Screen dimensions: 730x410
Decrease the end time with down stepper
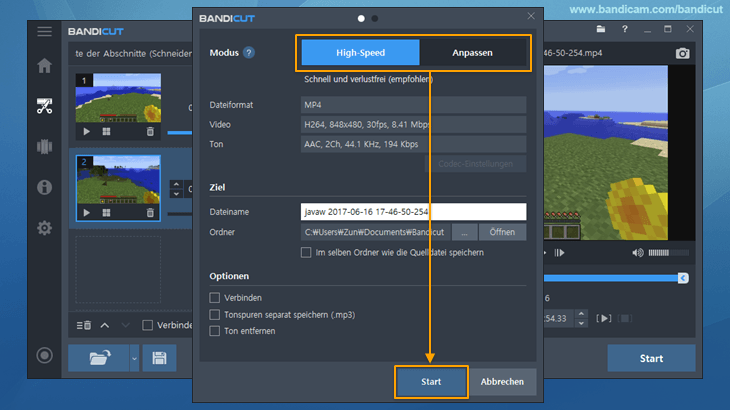pos(581,323)
